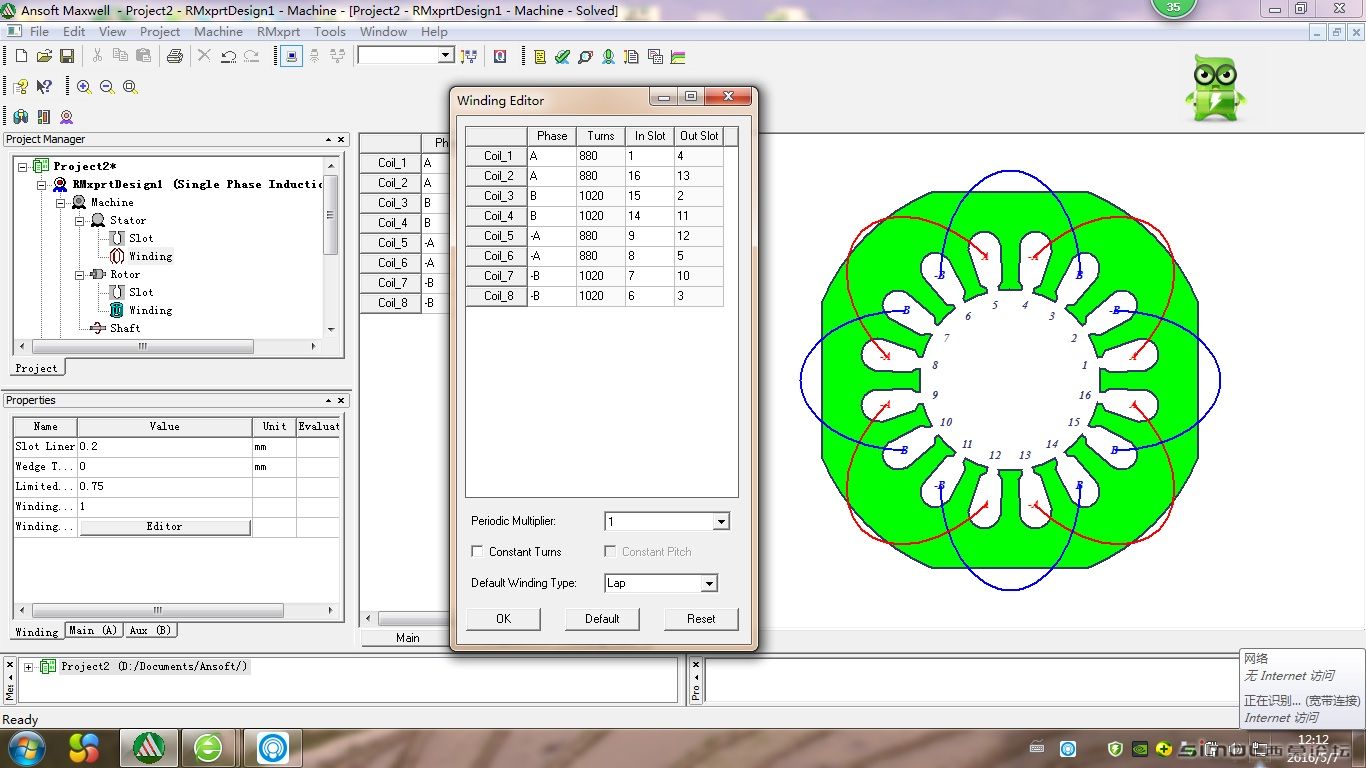Click the Undo arrow toolbar icon
The width and height of the screenshot is (1366, 768).
pos(228,56)
